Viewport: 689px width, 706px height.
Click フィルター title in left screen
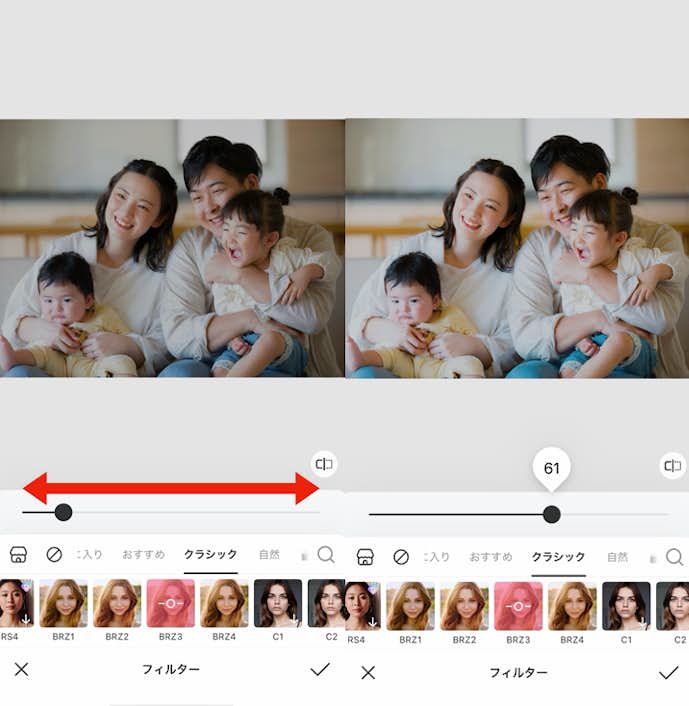pyautogui.click(x=171, y=670)
